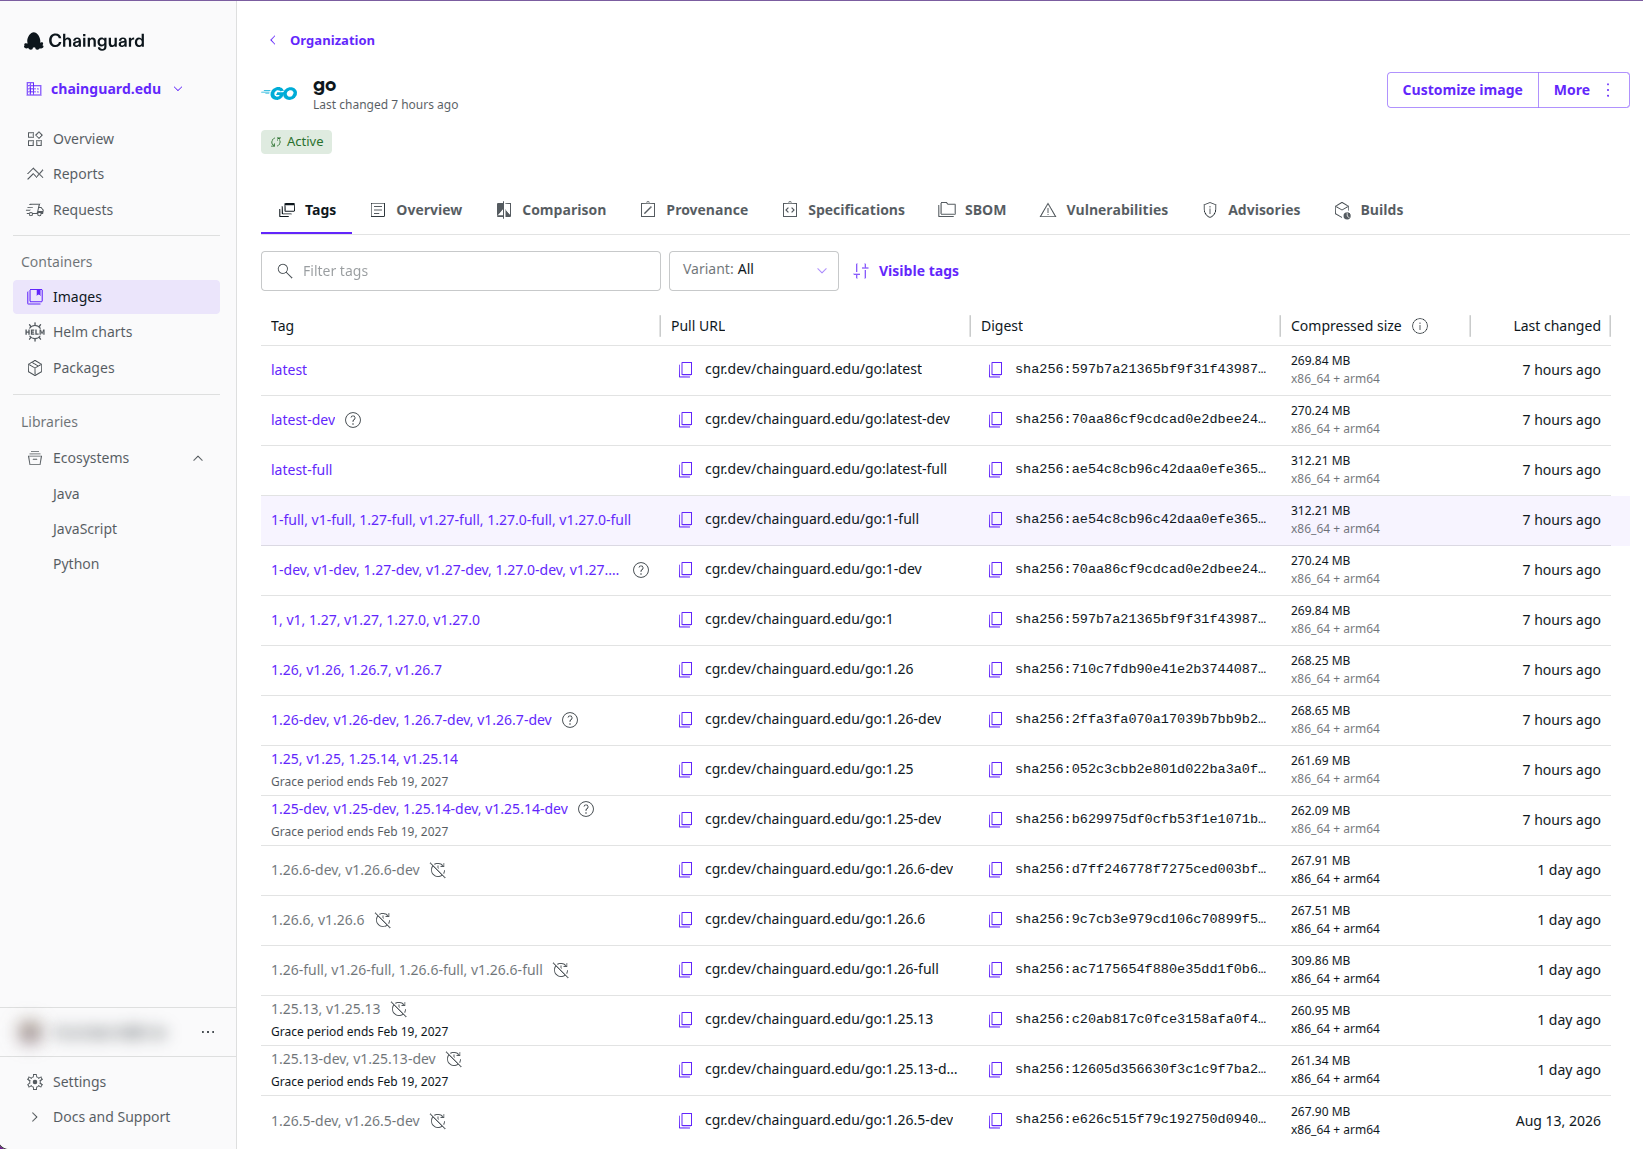Viewport: 1643px width, 1149px height.
Task: Click the Active status badge
Action: tap(296, 142)
